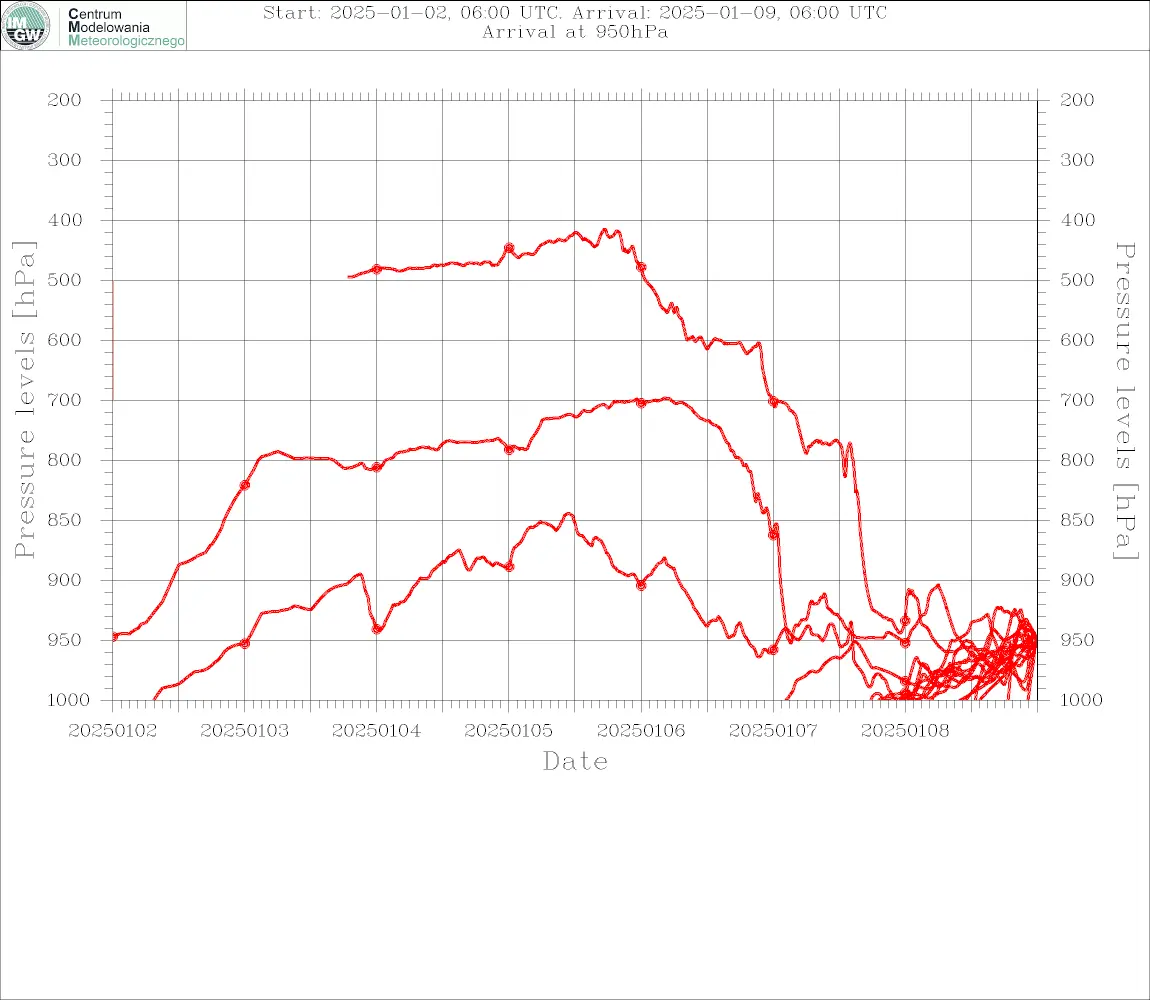
Task: Click the date label 20250103
Action: [244, 731]
